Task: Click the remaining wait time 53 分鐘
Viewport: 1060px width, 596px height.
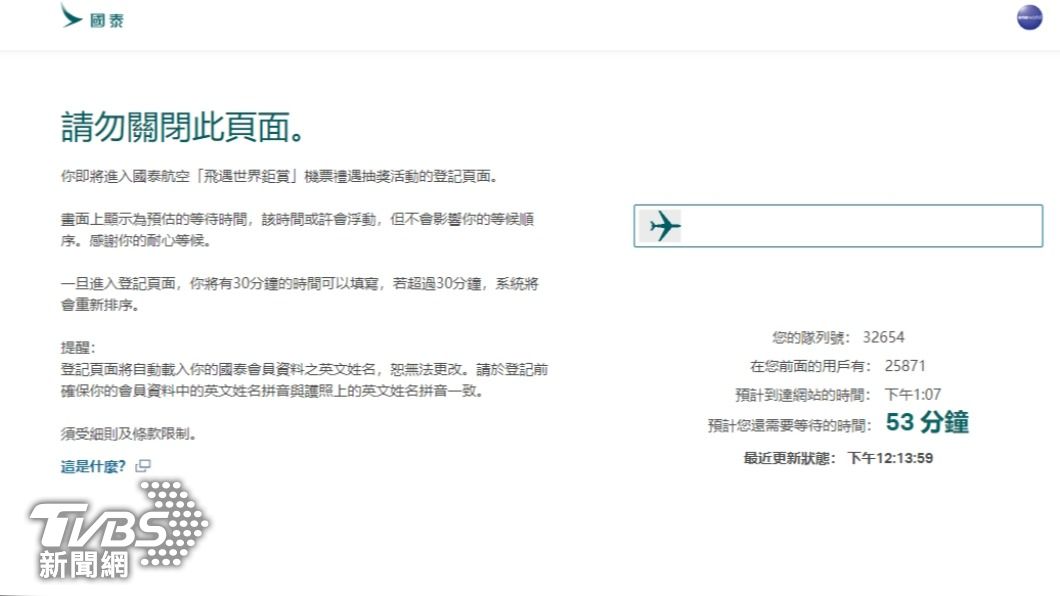Action: coord(927,423)
